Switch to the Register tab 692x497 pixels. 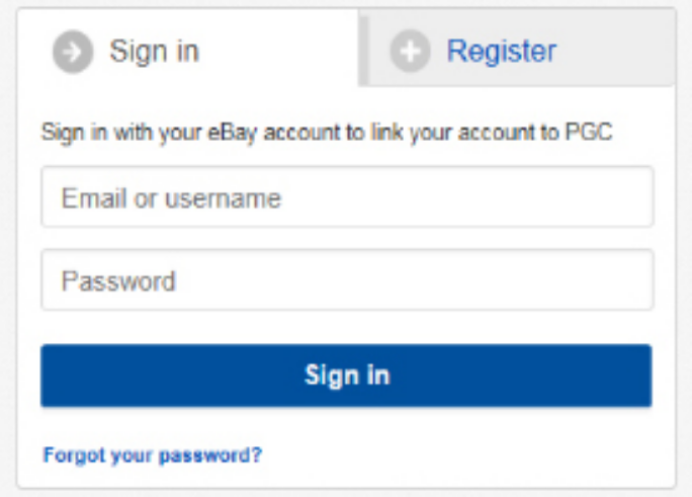tap(500, 51)
